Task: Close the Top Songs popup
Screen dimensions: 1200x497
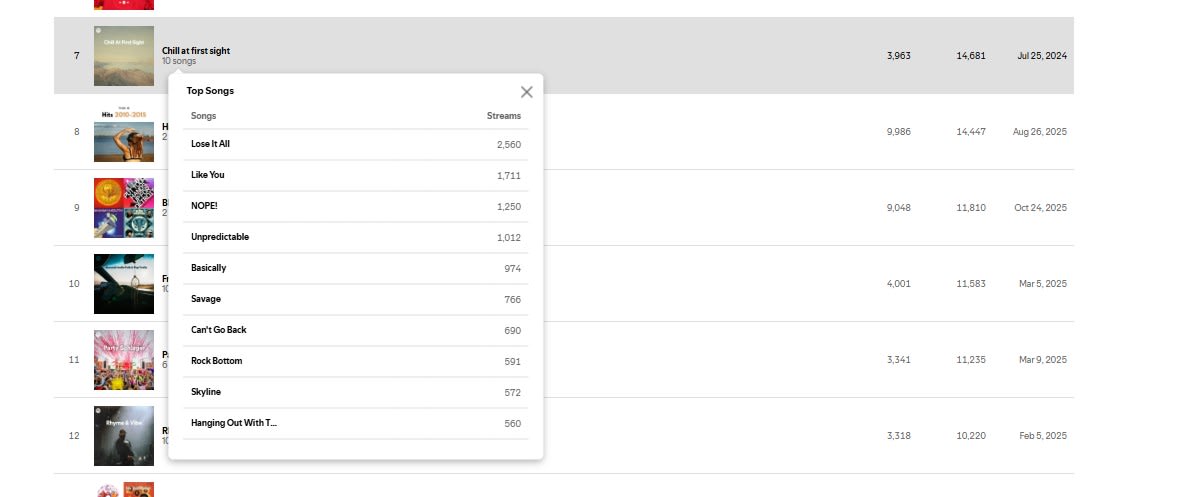Action: point(527,92)
